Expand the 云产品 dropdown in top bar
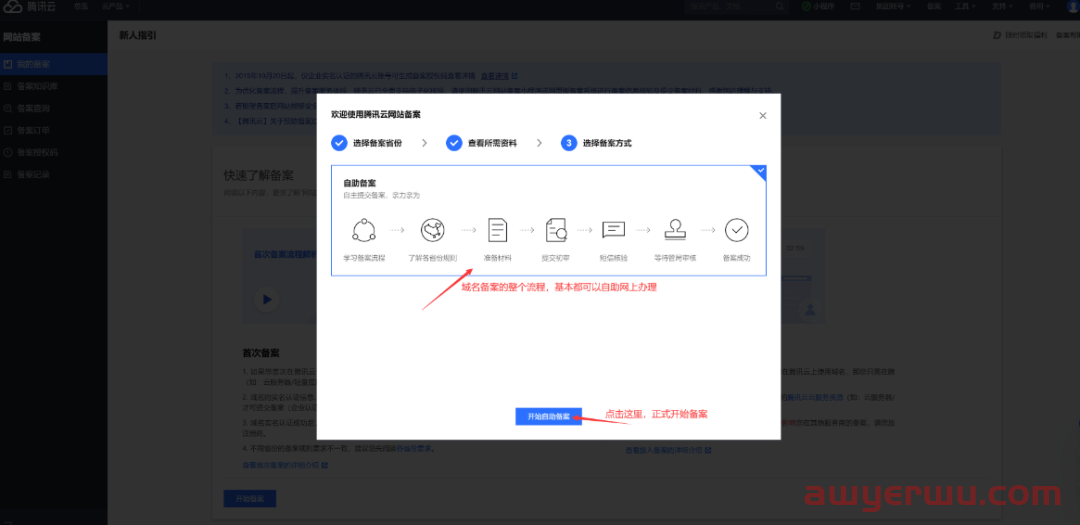Image resolution: width=1080 pixels, height=525 pixels. [115, 6]
